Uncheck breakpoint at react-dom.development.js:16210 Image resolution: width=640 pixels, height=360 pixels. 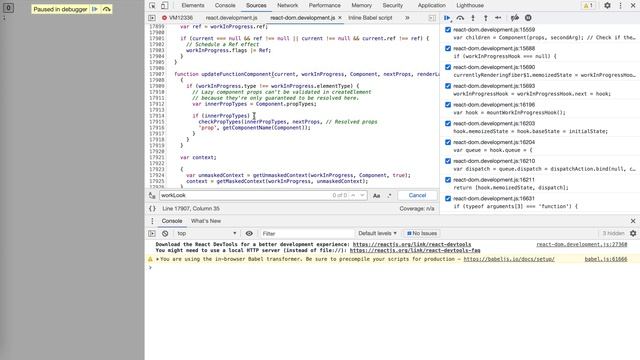(x=448, y=161)
